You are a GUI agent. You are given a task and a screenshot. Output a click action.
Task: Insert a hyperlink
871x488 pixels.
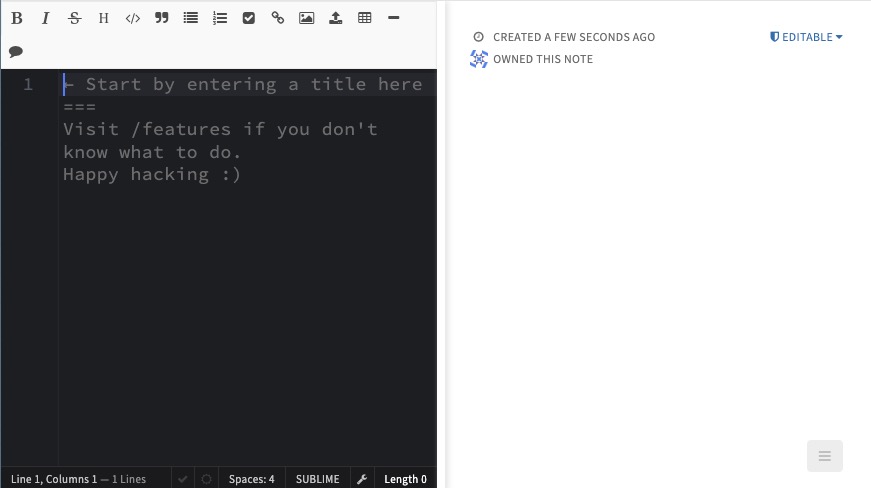278,18
